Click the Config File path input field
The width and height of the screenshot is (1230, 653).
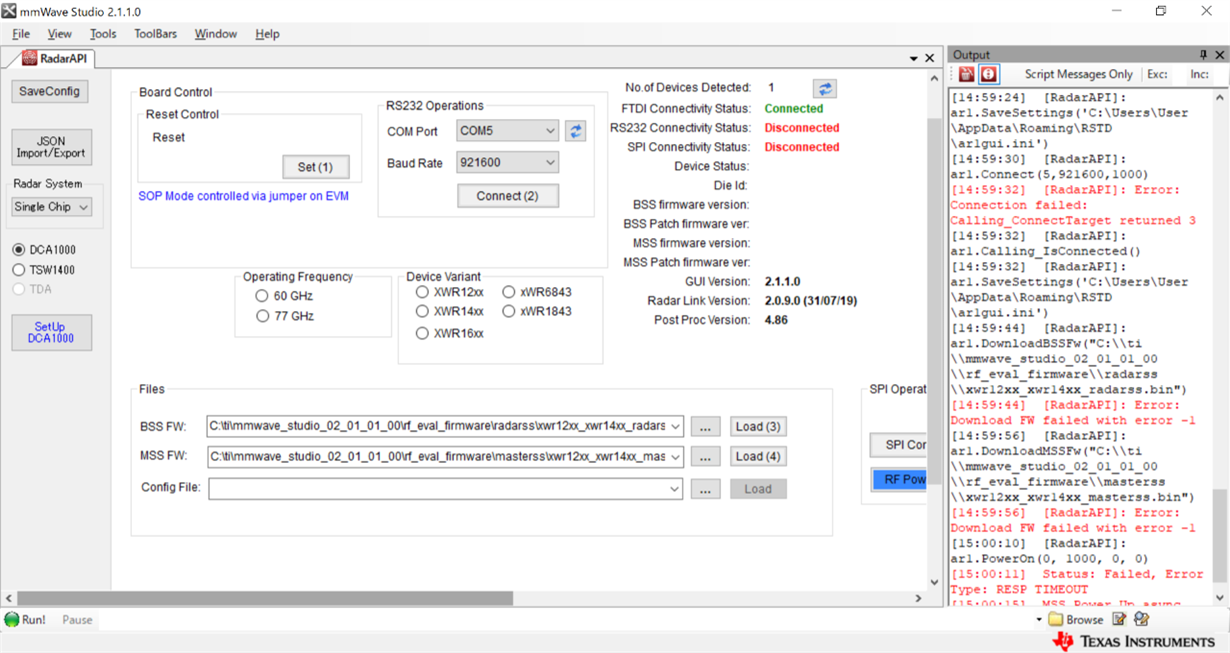437,489
